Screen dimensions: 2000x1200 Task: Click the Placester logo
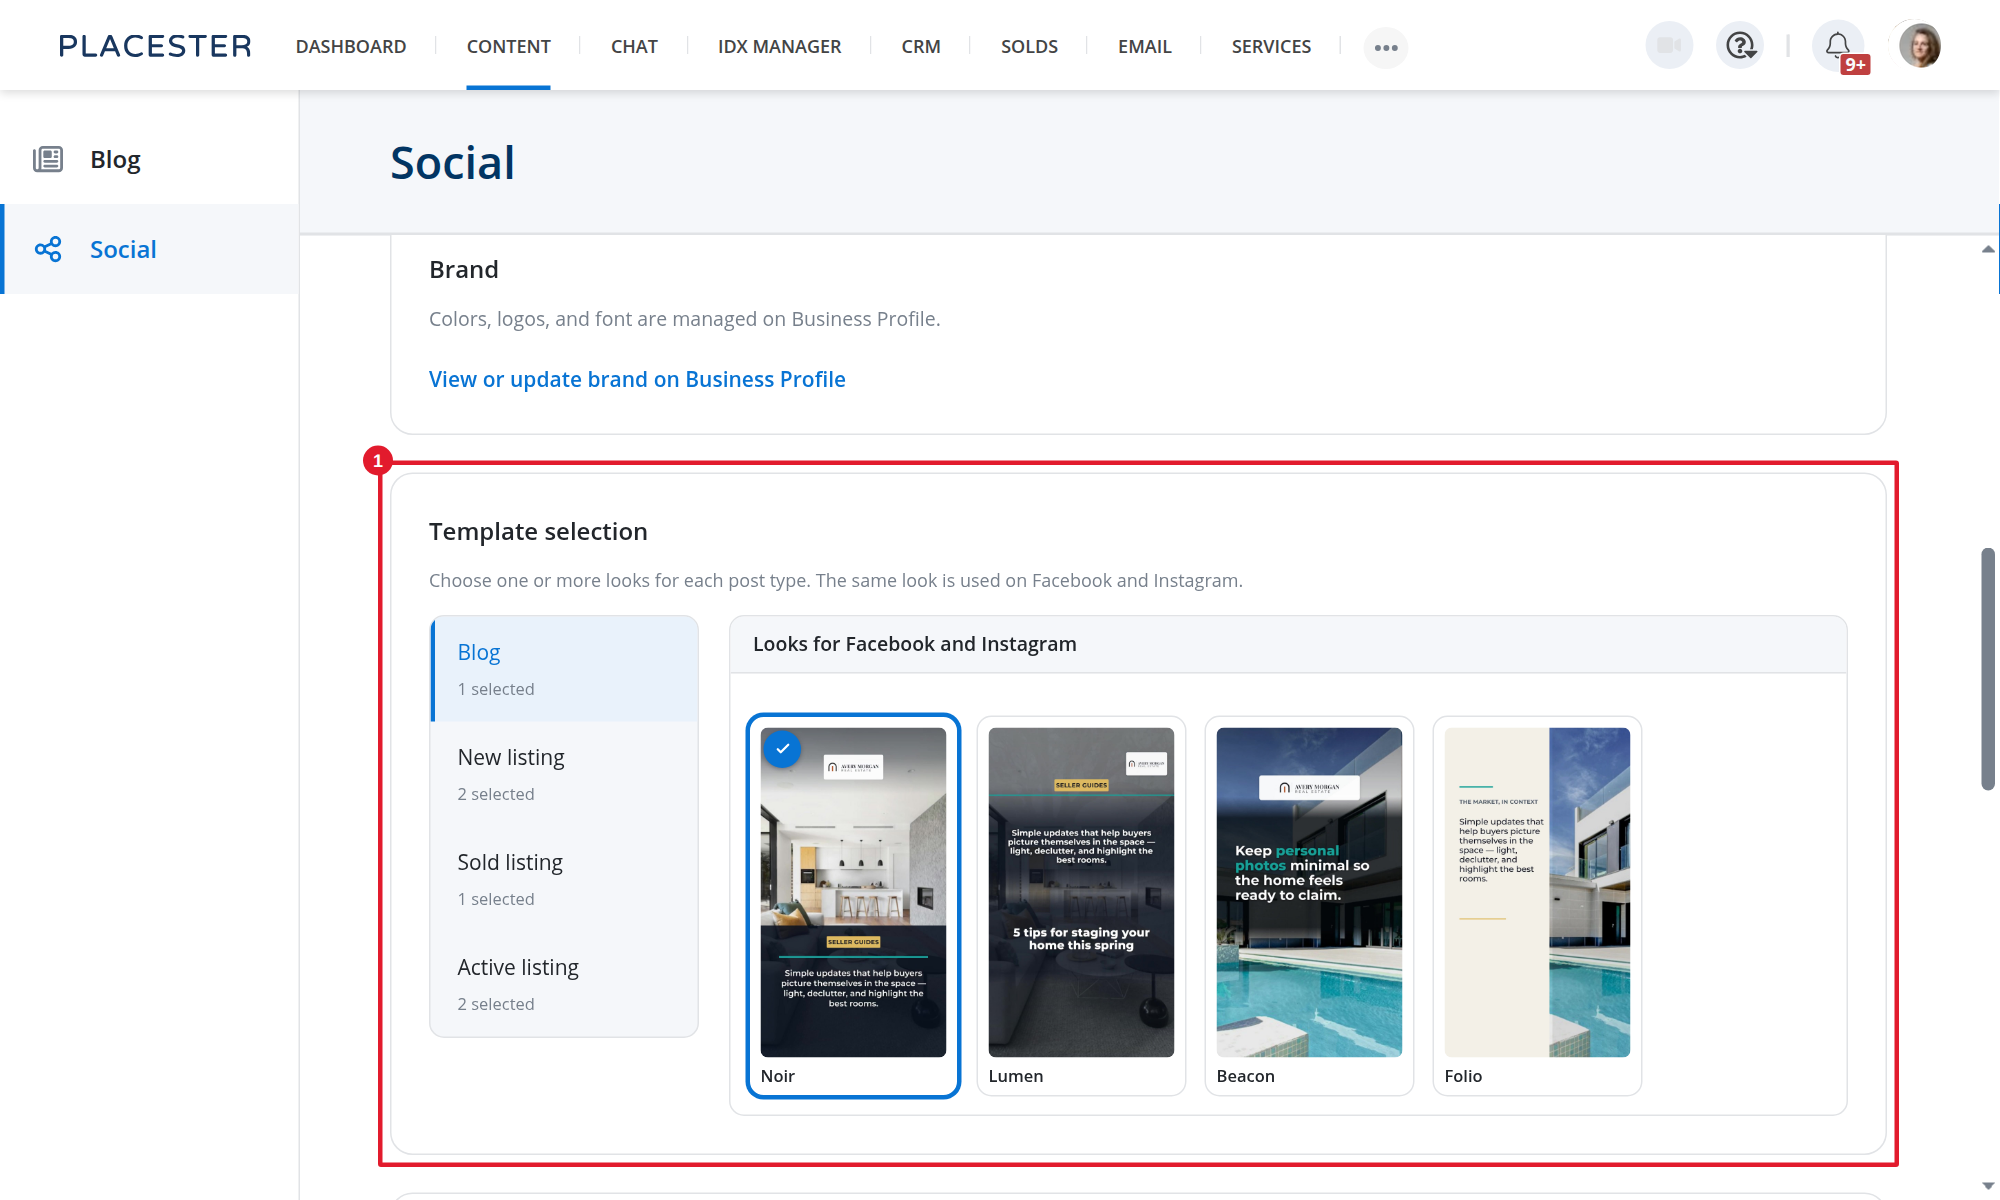coord(155,46)
